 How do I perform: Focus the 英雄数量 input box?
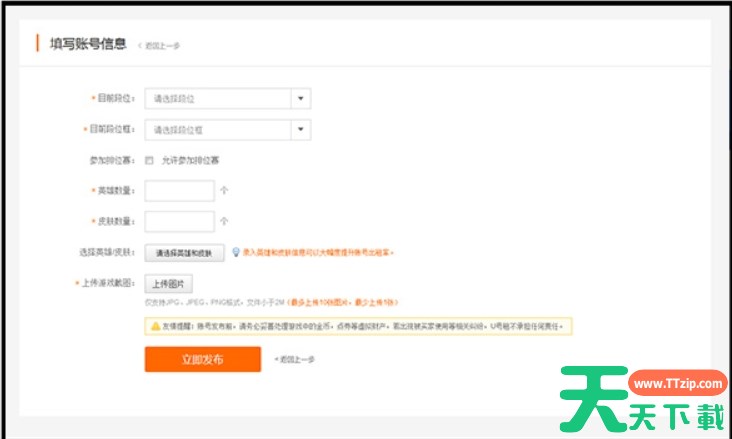pyautogui.click(x=179, y=191)
